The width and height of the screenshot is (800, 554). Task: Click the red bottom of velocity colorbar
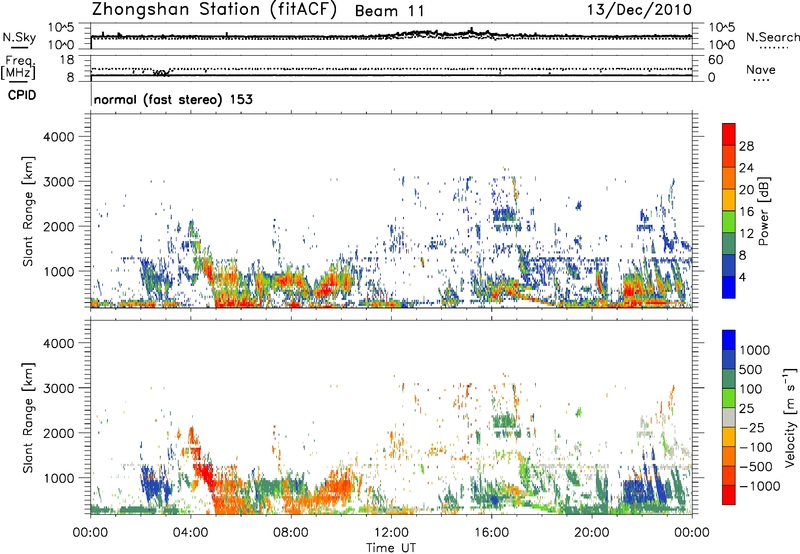(729, 495)
